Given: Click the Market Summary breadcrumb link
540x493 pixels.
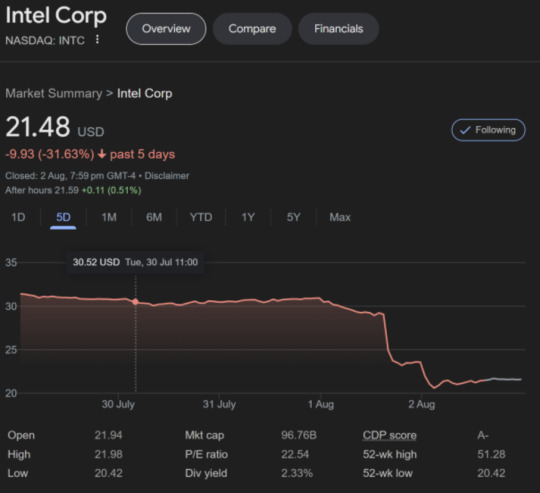Looking at the screenshot, I should pos(54,93).
